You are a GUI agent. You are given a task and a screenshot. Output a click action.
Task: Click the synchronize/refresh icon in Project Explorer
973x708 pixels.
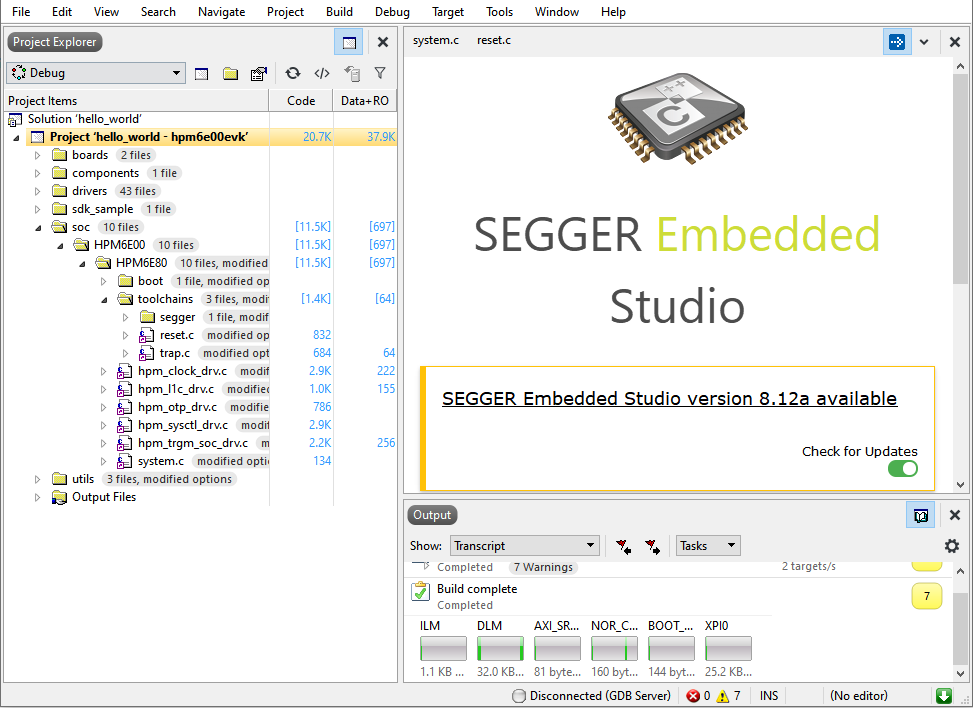(292, 73)
